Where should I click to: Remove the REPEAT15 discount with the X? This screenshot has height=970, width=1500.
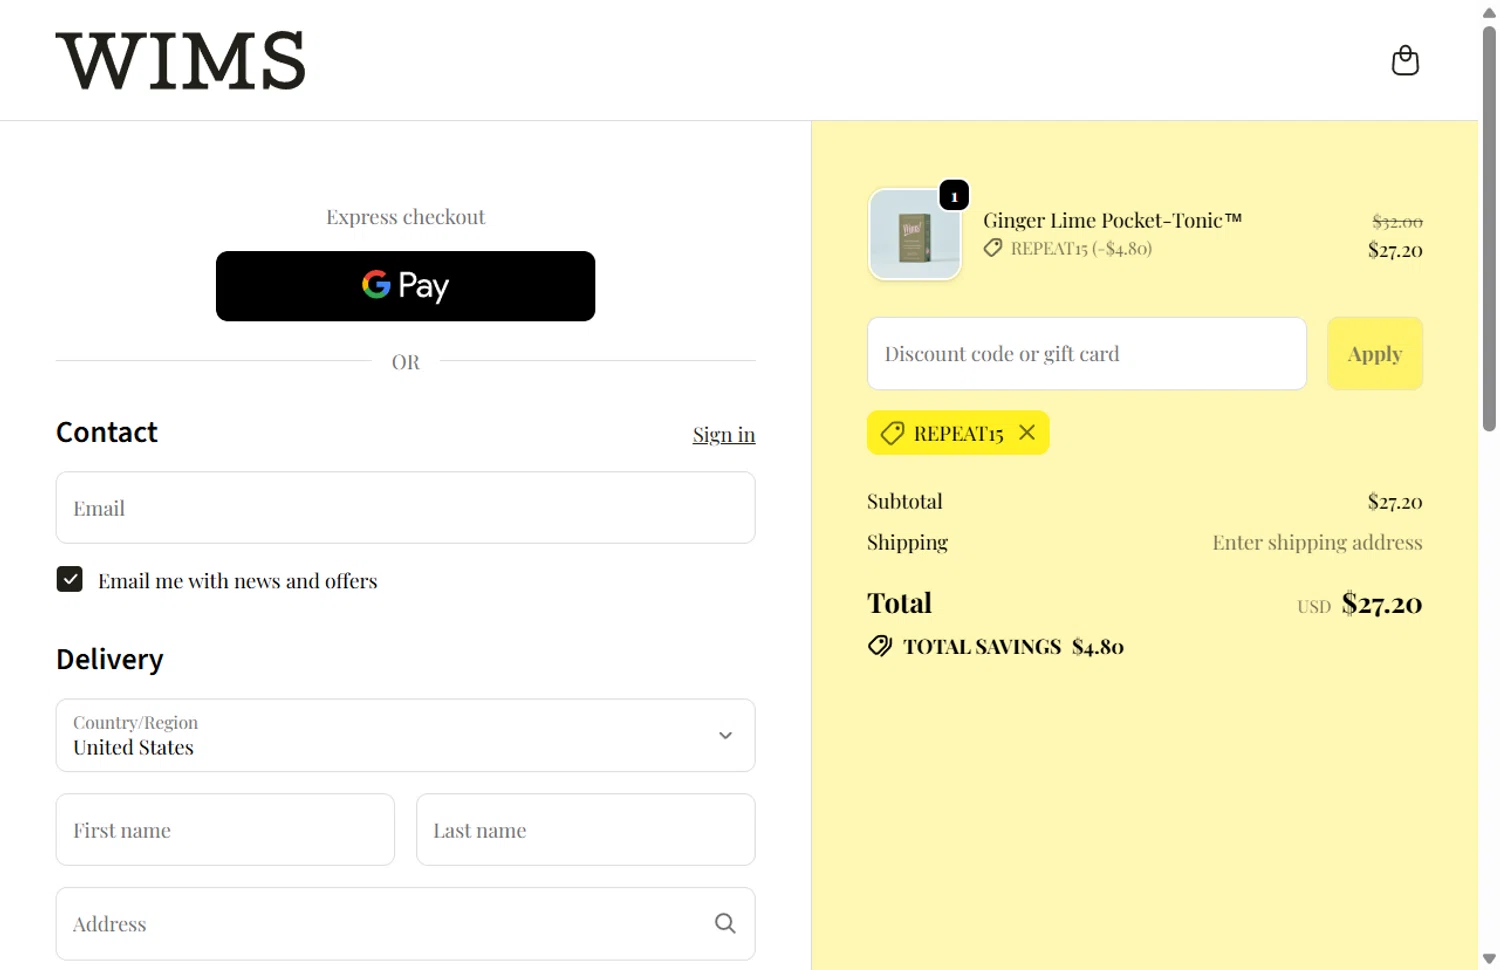point(1027,432)
